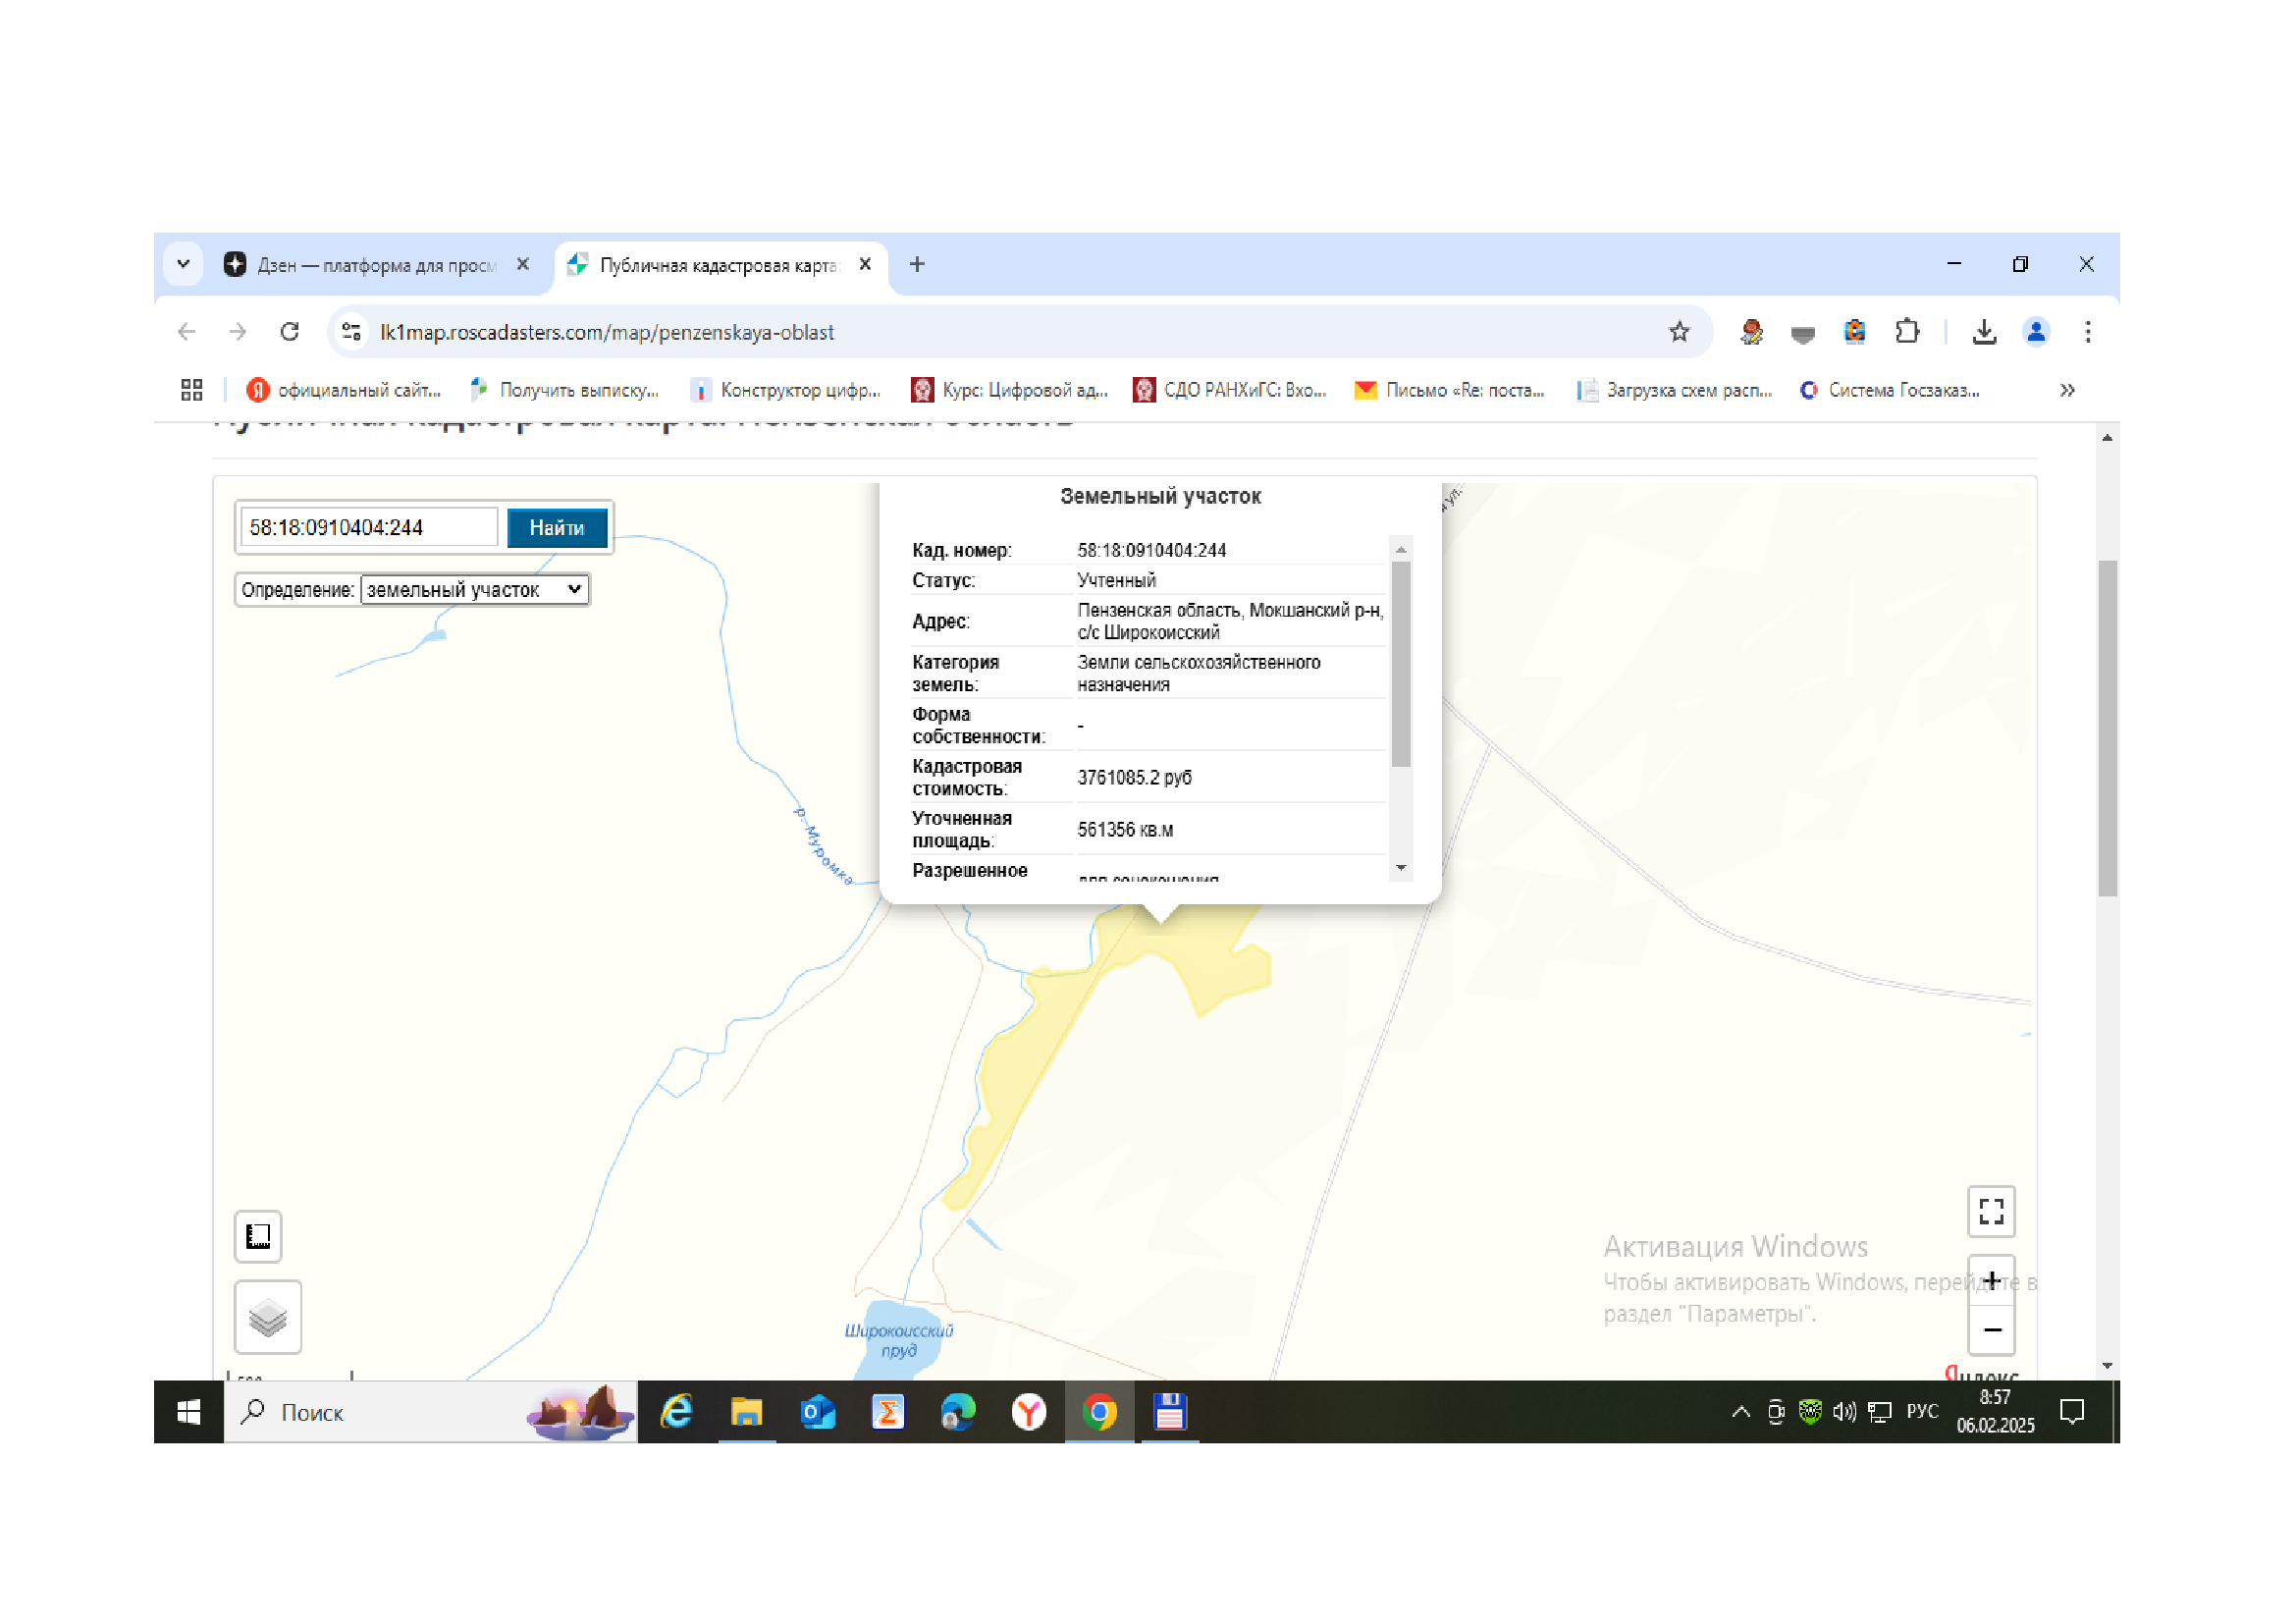
Task: Click the browser back arrow
Action: pos(186,332)
